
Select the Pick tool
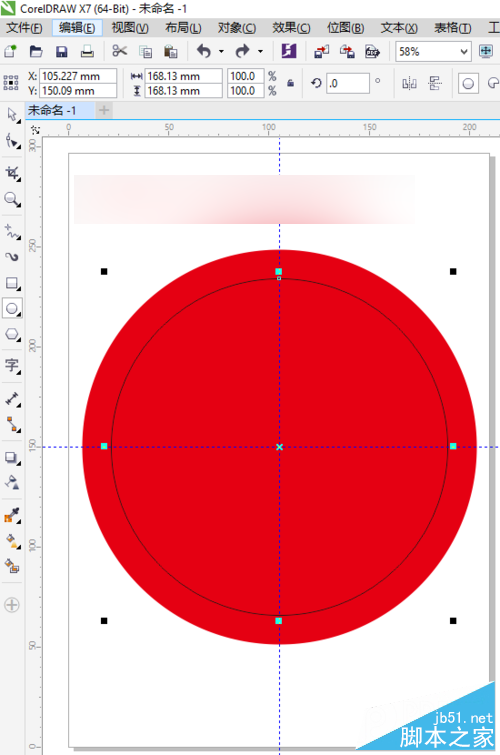pos(12,115)
